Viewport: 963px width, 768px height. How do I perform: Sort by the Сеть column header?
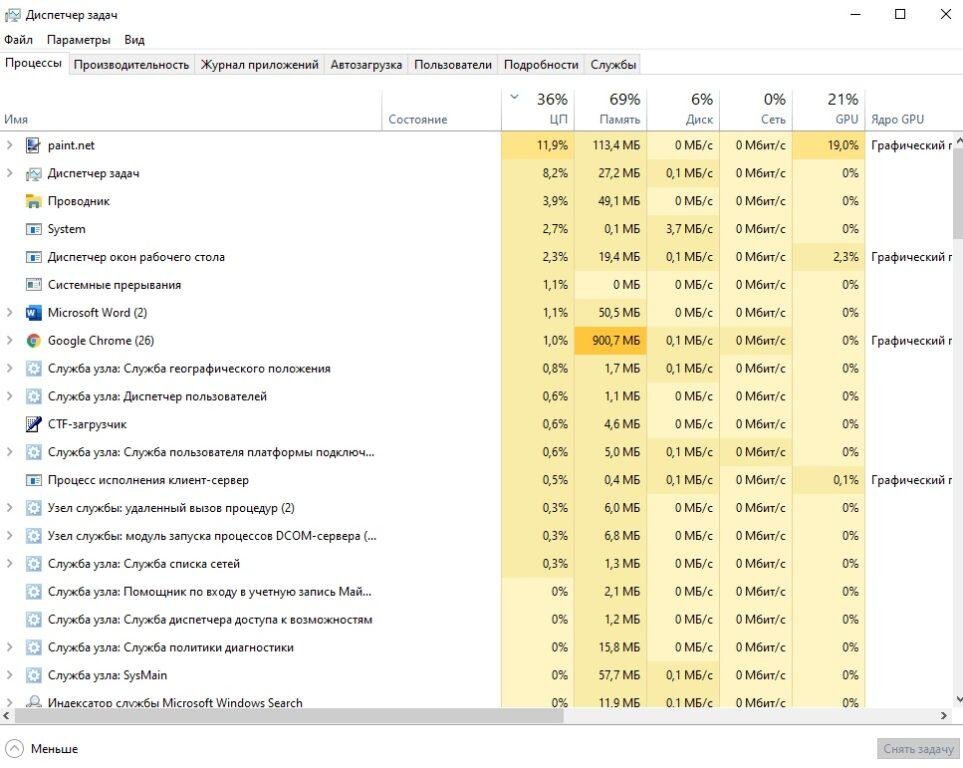[755, 109]
